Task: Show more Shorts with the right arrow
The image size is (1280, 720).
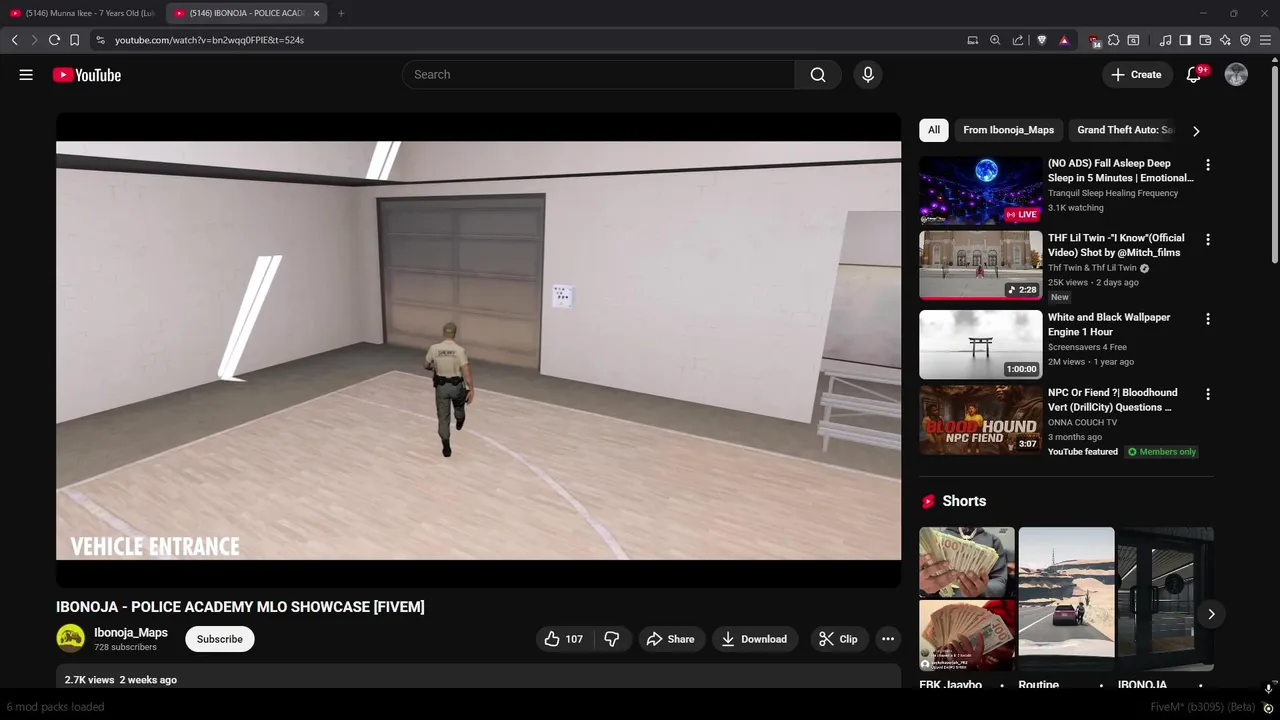Action: pos(1211,614)
